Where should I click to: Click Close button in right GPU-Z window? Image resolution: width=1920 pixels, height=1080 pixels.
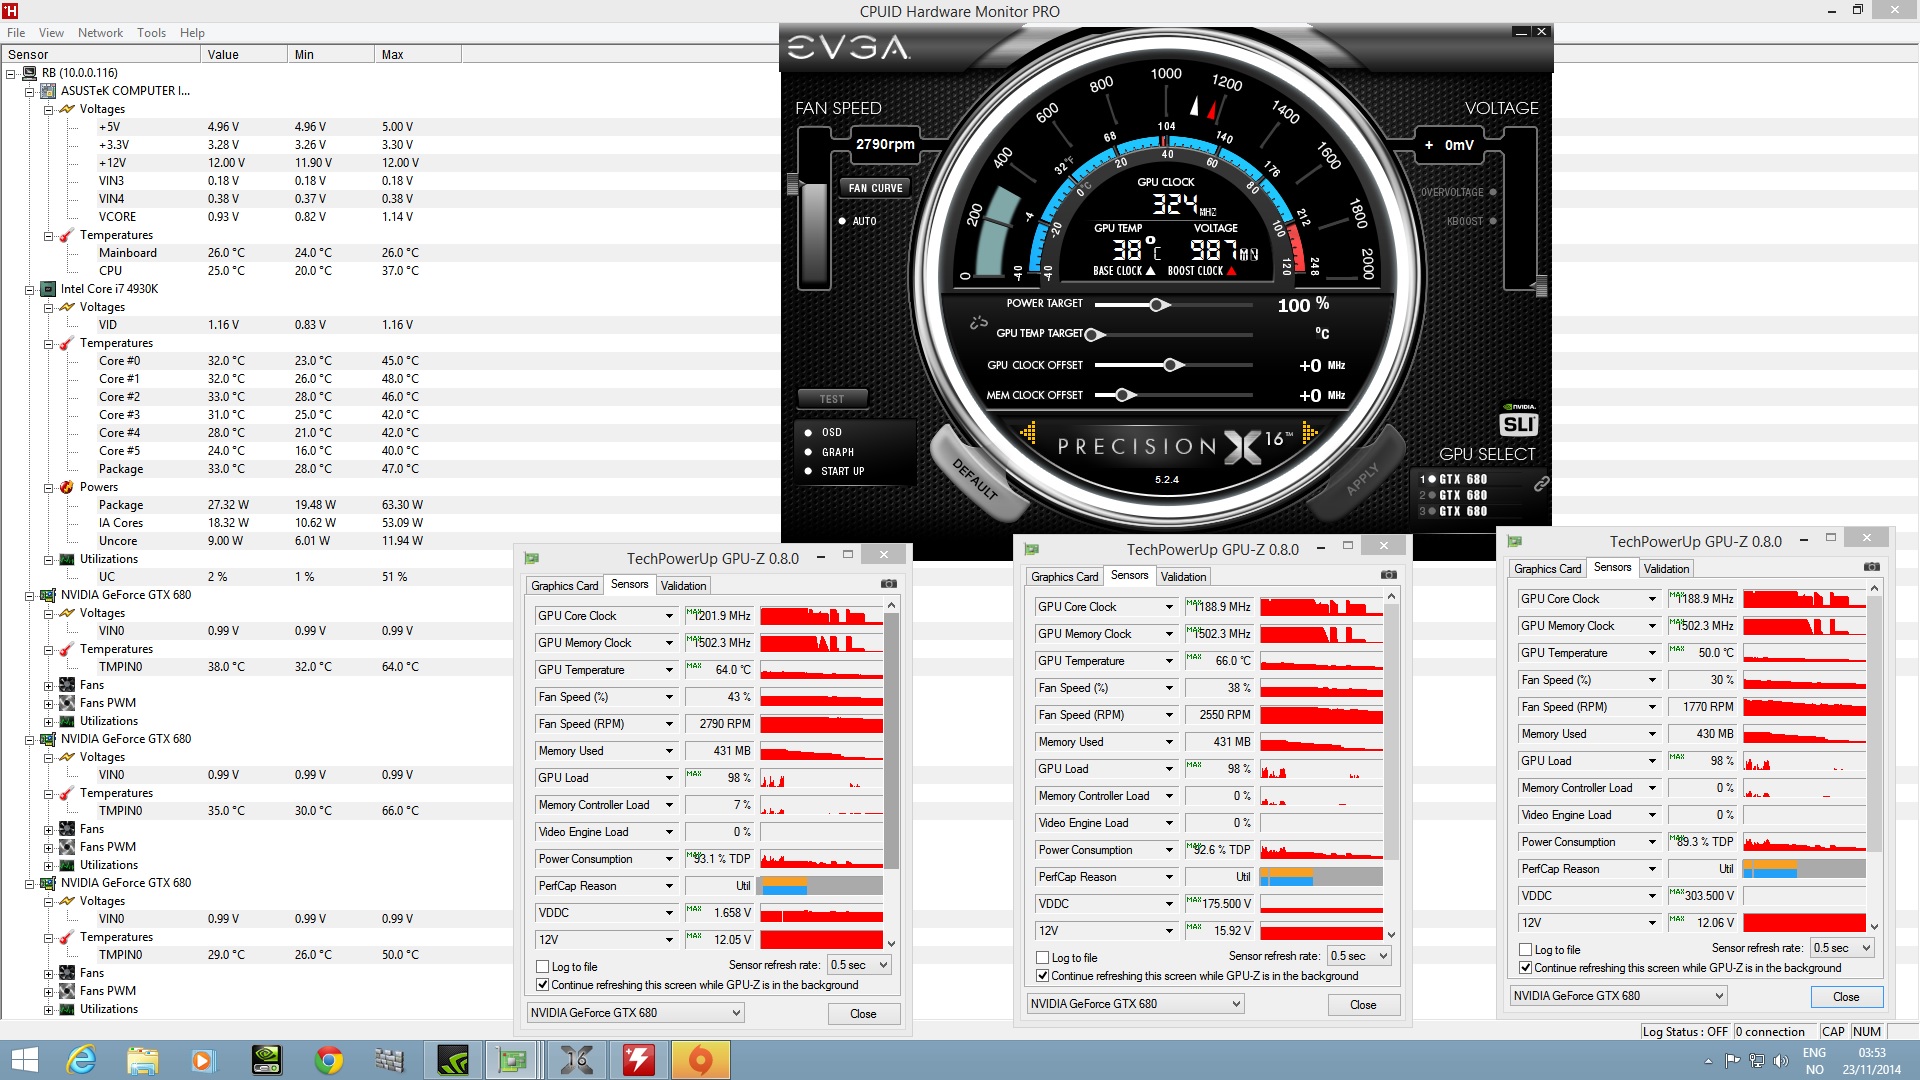coord(1846,997)
